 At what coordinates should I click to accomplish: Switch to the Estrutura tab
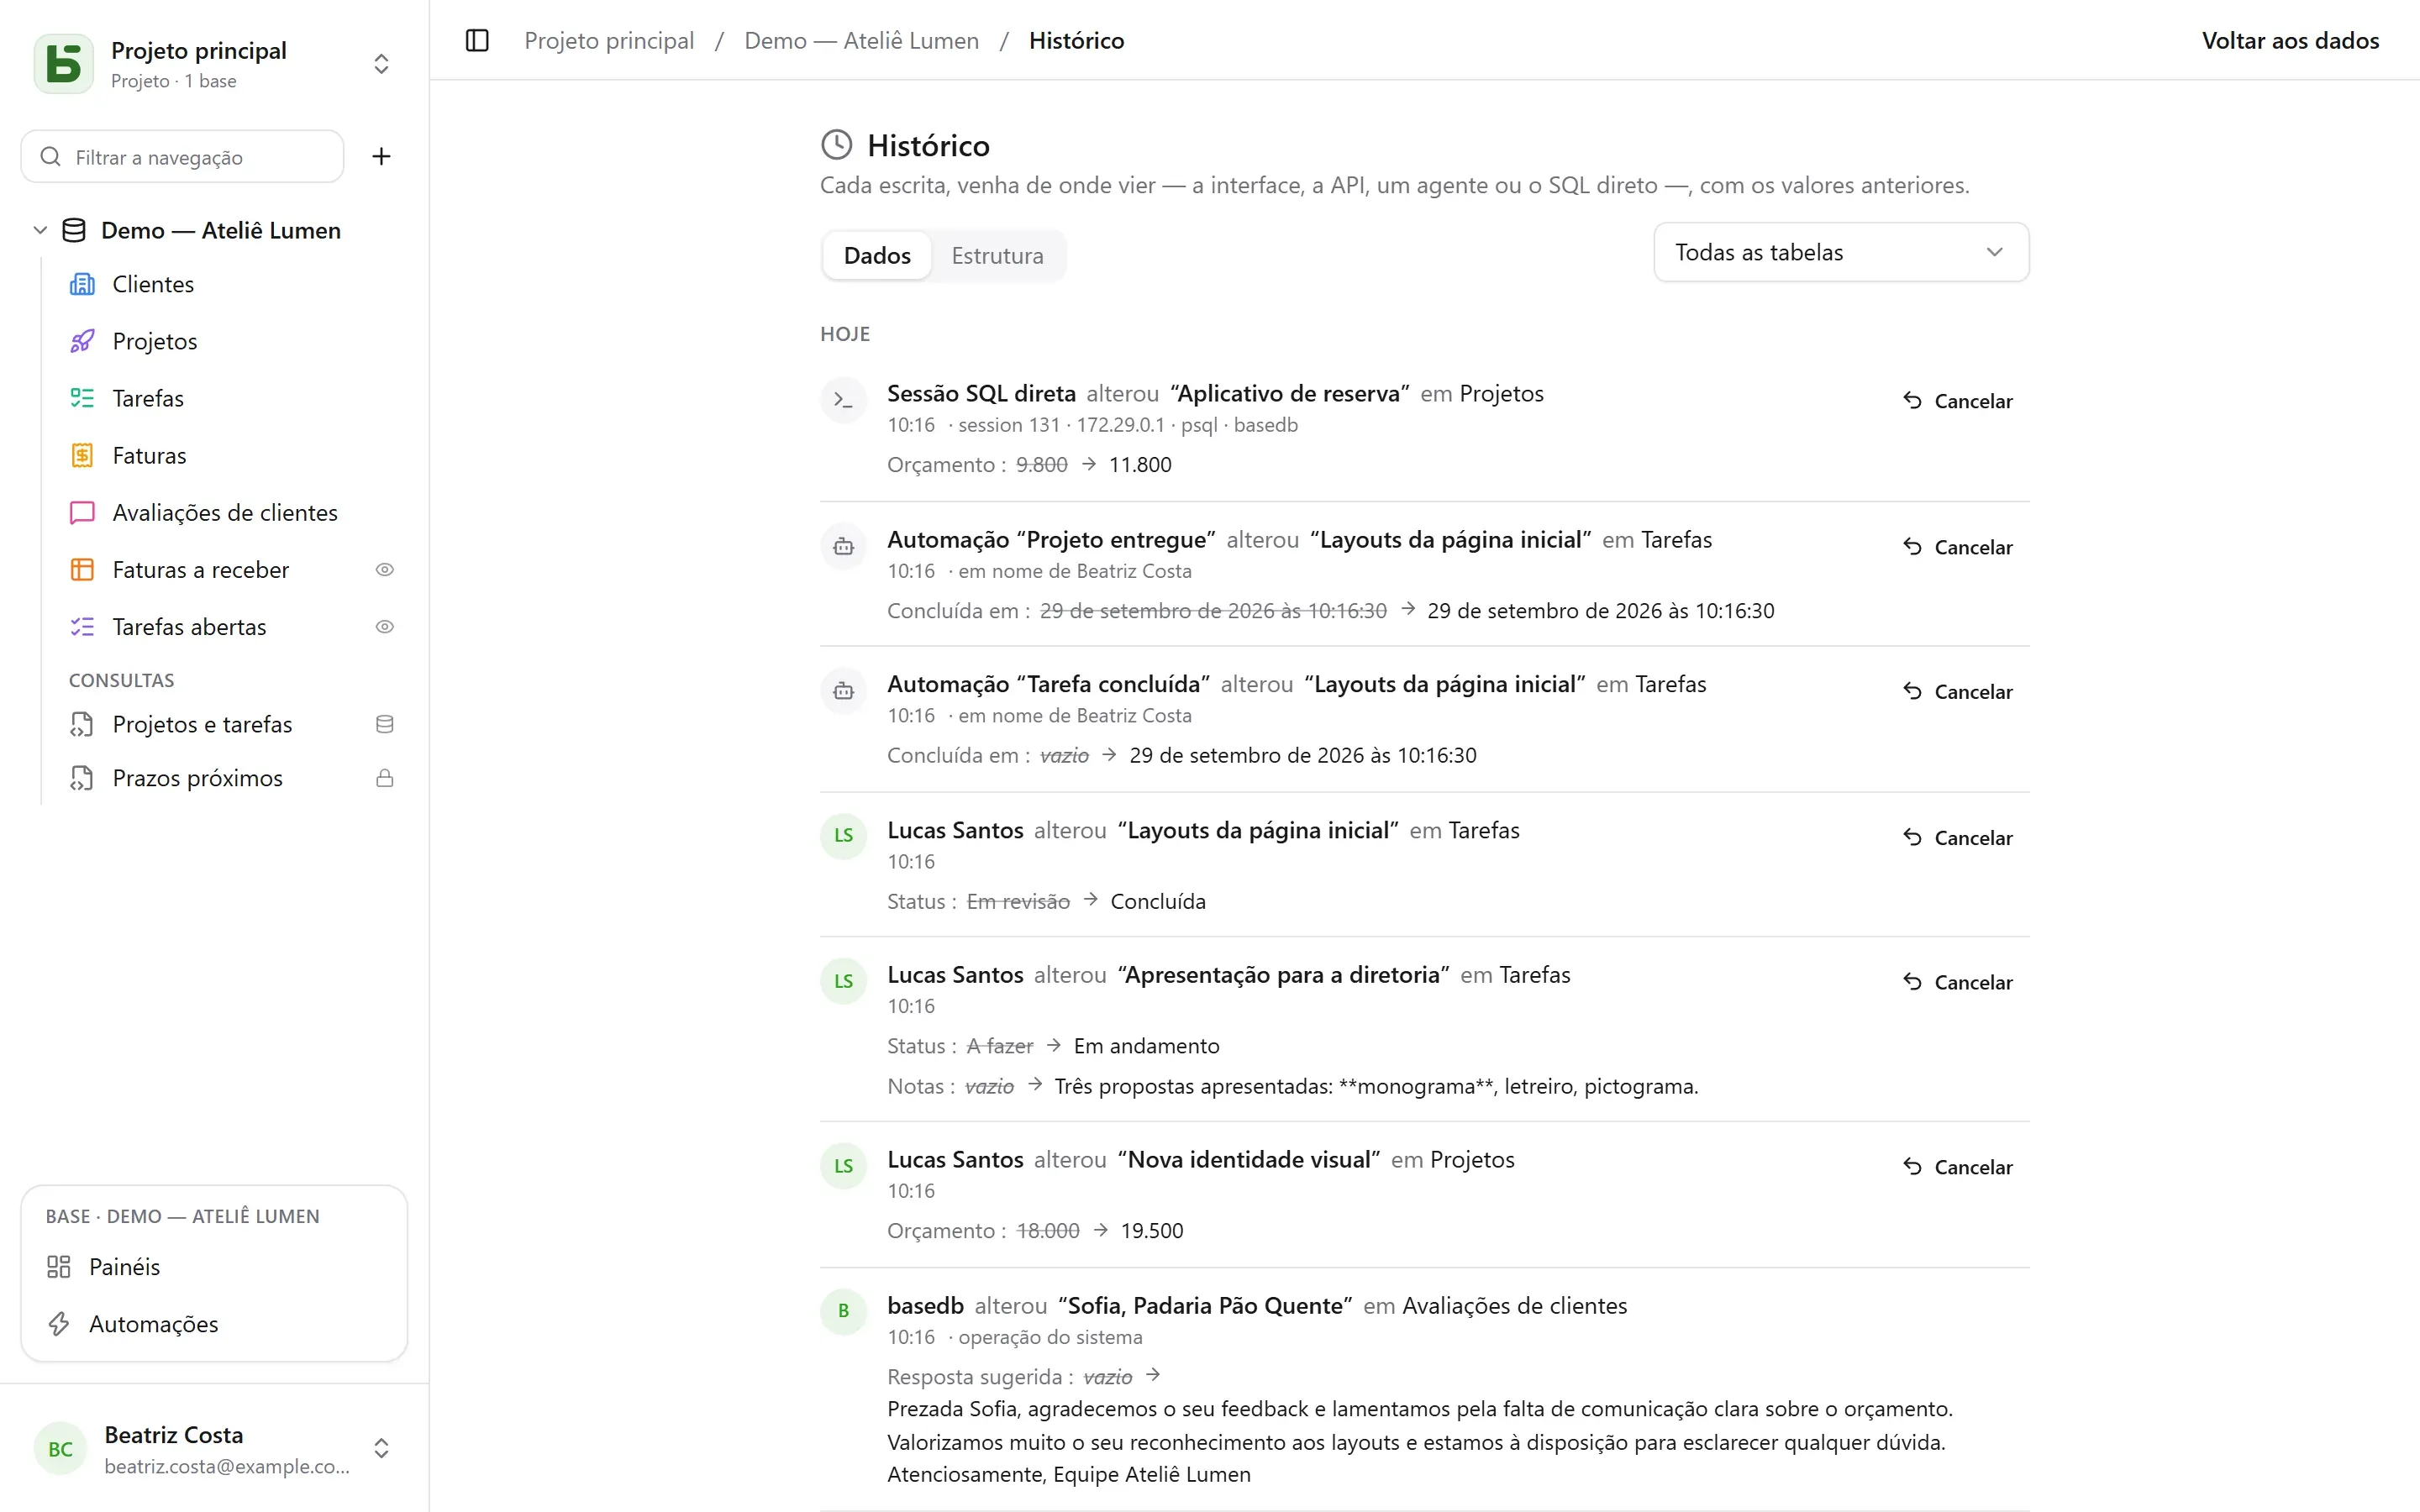point(997,256)
